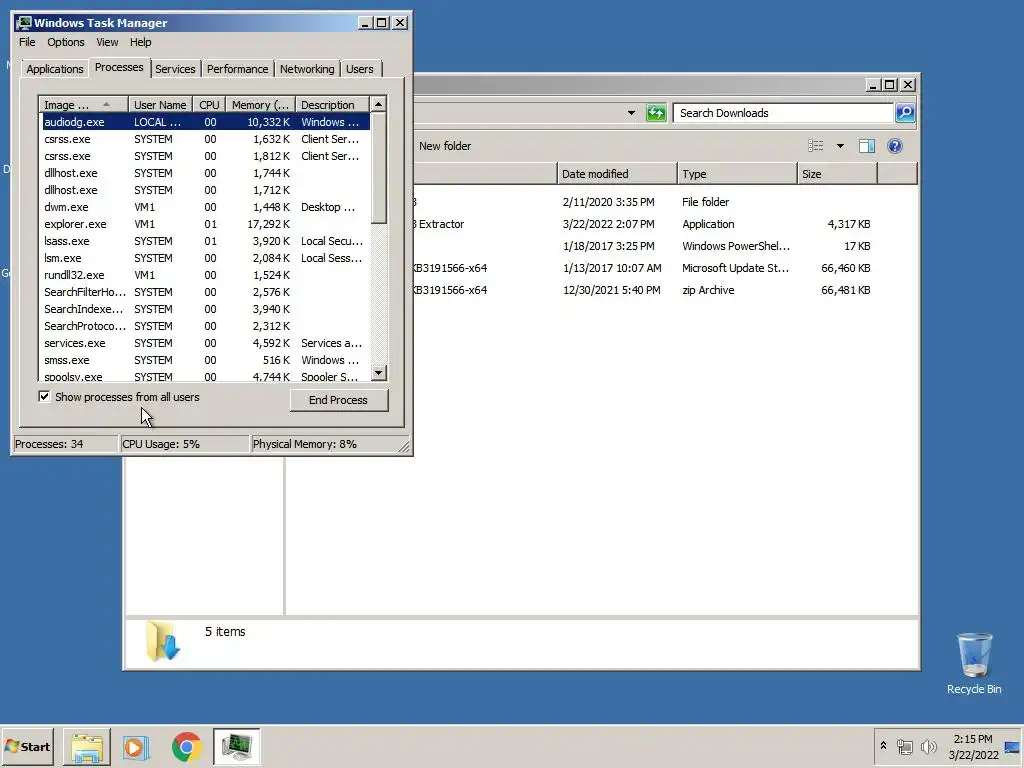
Task: Open the Start menu
Action: click(27, 746)
